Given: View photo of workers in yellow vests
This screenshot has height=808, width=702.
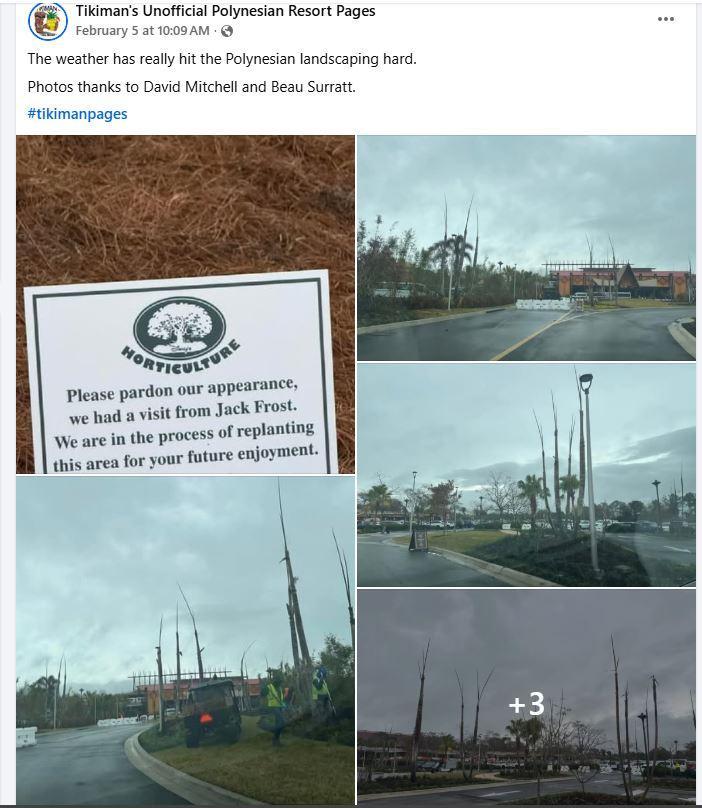Looking at the screenshot, I should 186,640.
